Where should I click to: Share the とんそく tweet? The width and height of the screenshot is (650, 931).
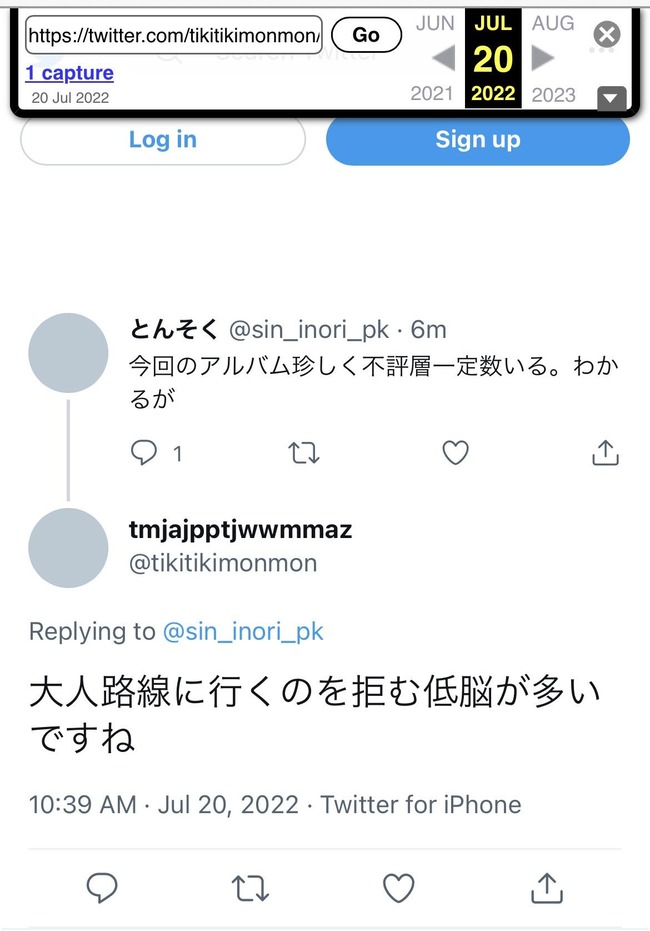point(605,453)
